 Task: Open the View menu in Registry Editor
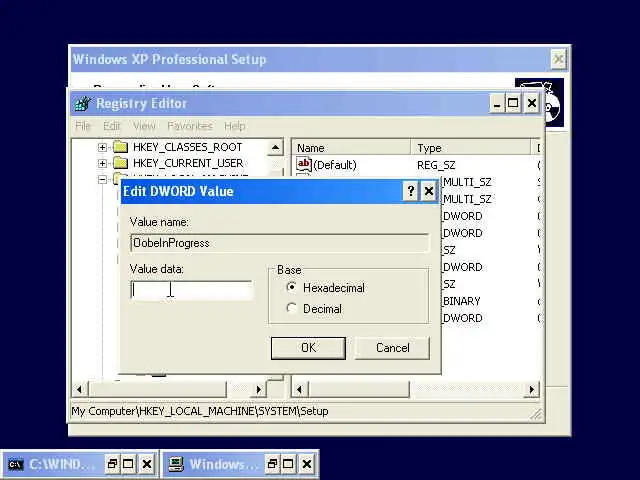coord(144,126)
